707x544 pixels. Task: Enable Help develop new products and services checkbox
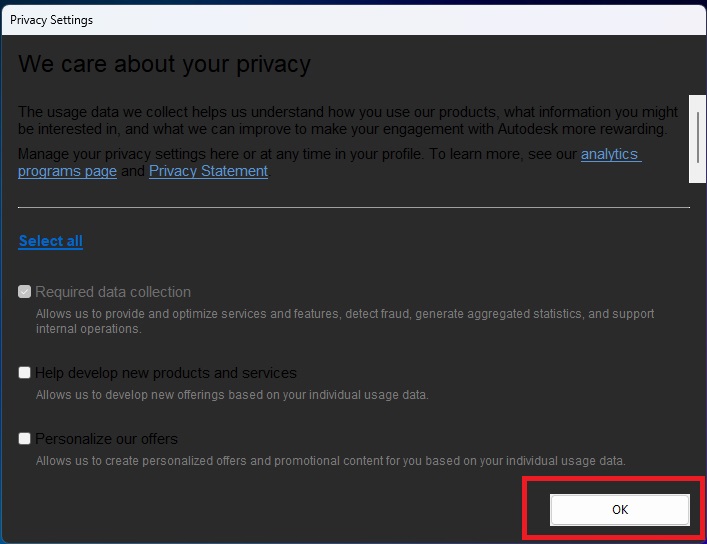[x=25, y=373]
